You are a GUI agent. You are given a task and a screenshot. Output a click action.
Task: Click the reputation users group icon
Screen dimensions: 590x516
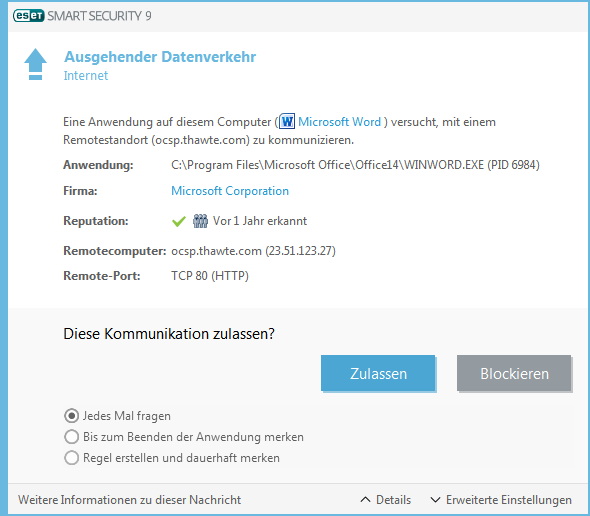[200, 221]
